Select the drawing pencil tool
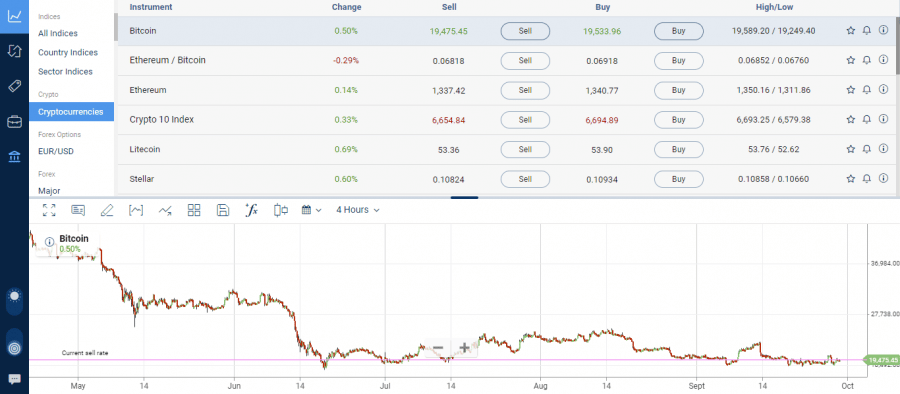 pos(107,210)
